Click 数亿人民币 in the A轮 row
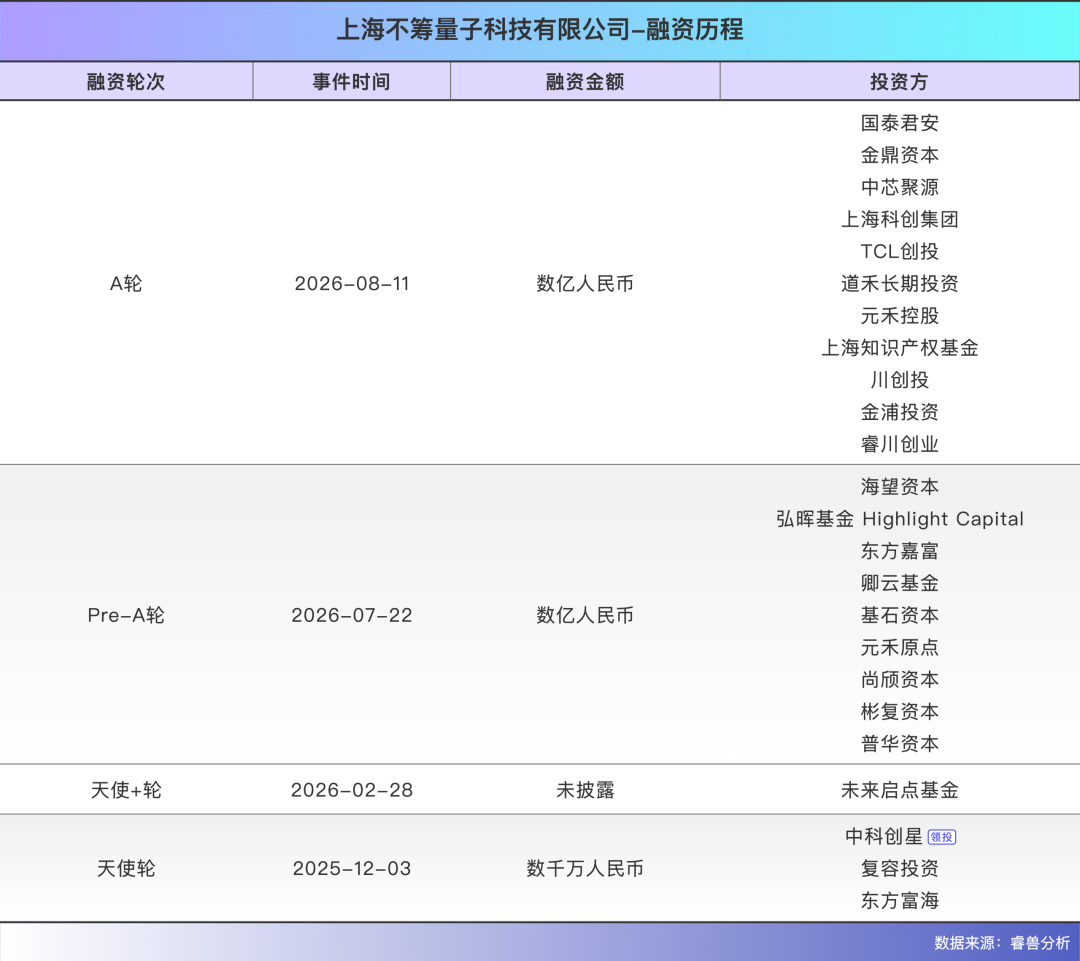1080x961 pixels. (585, 283)
